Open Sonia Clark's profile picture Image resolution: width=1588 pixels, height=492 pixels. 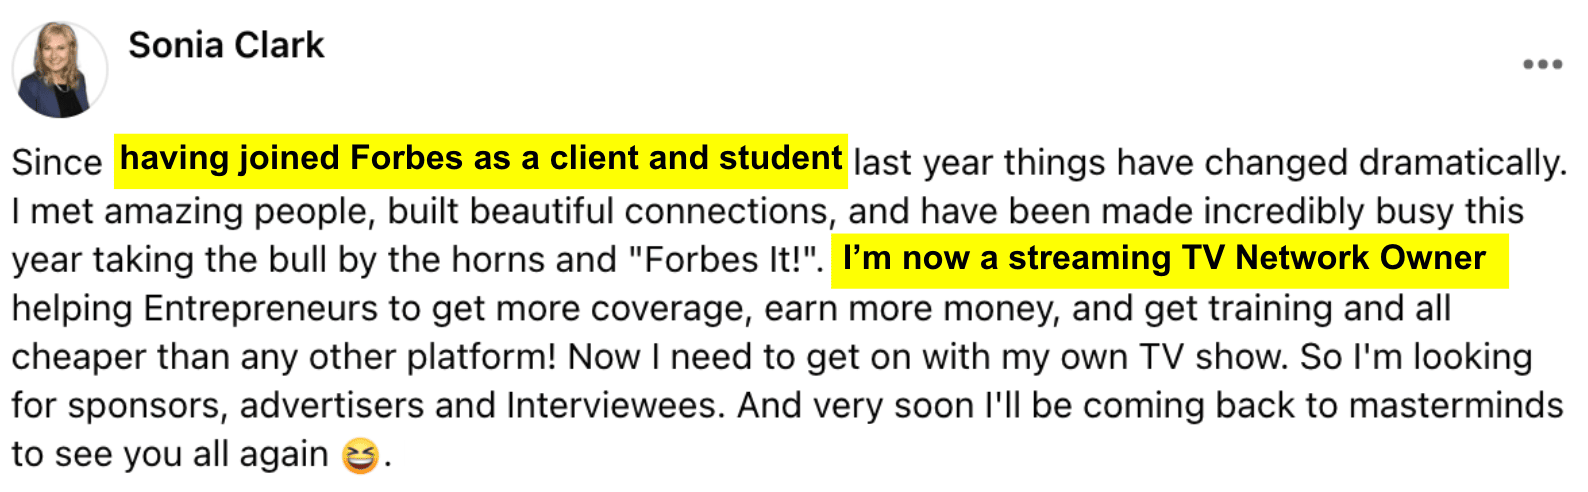pyautogui.click(x=59, y=69)
